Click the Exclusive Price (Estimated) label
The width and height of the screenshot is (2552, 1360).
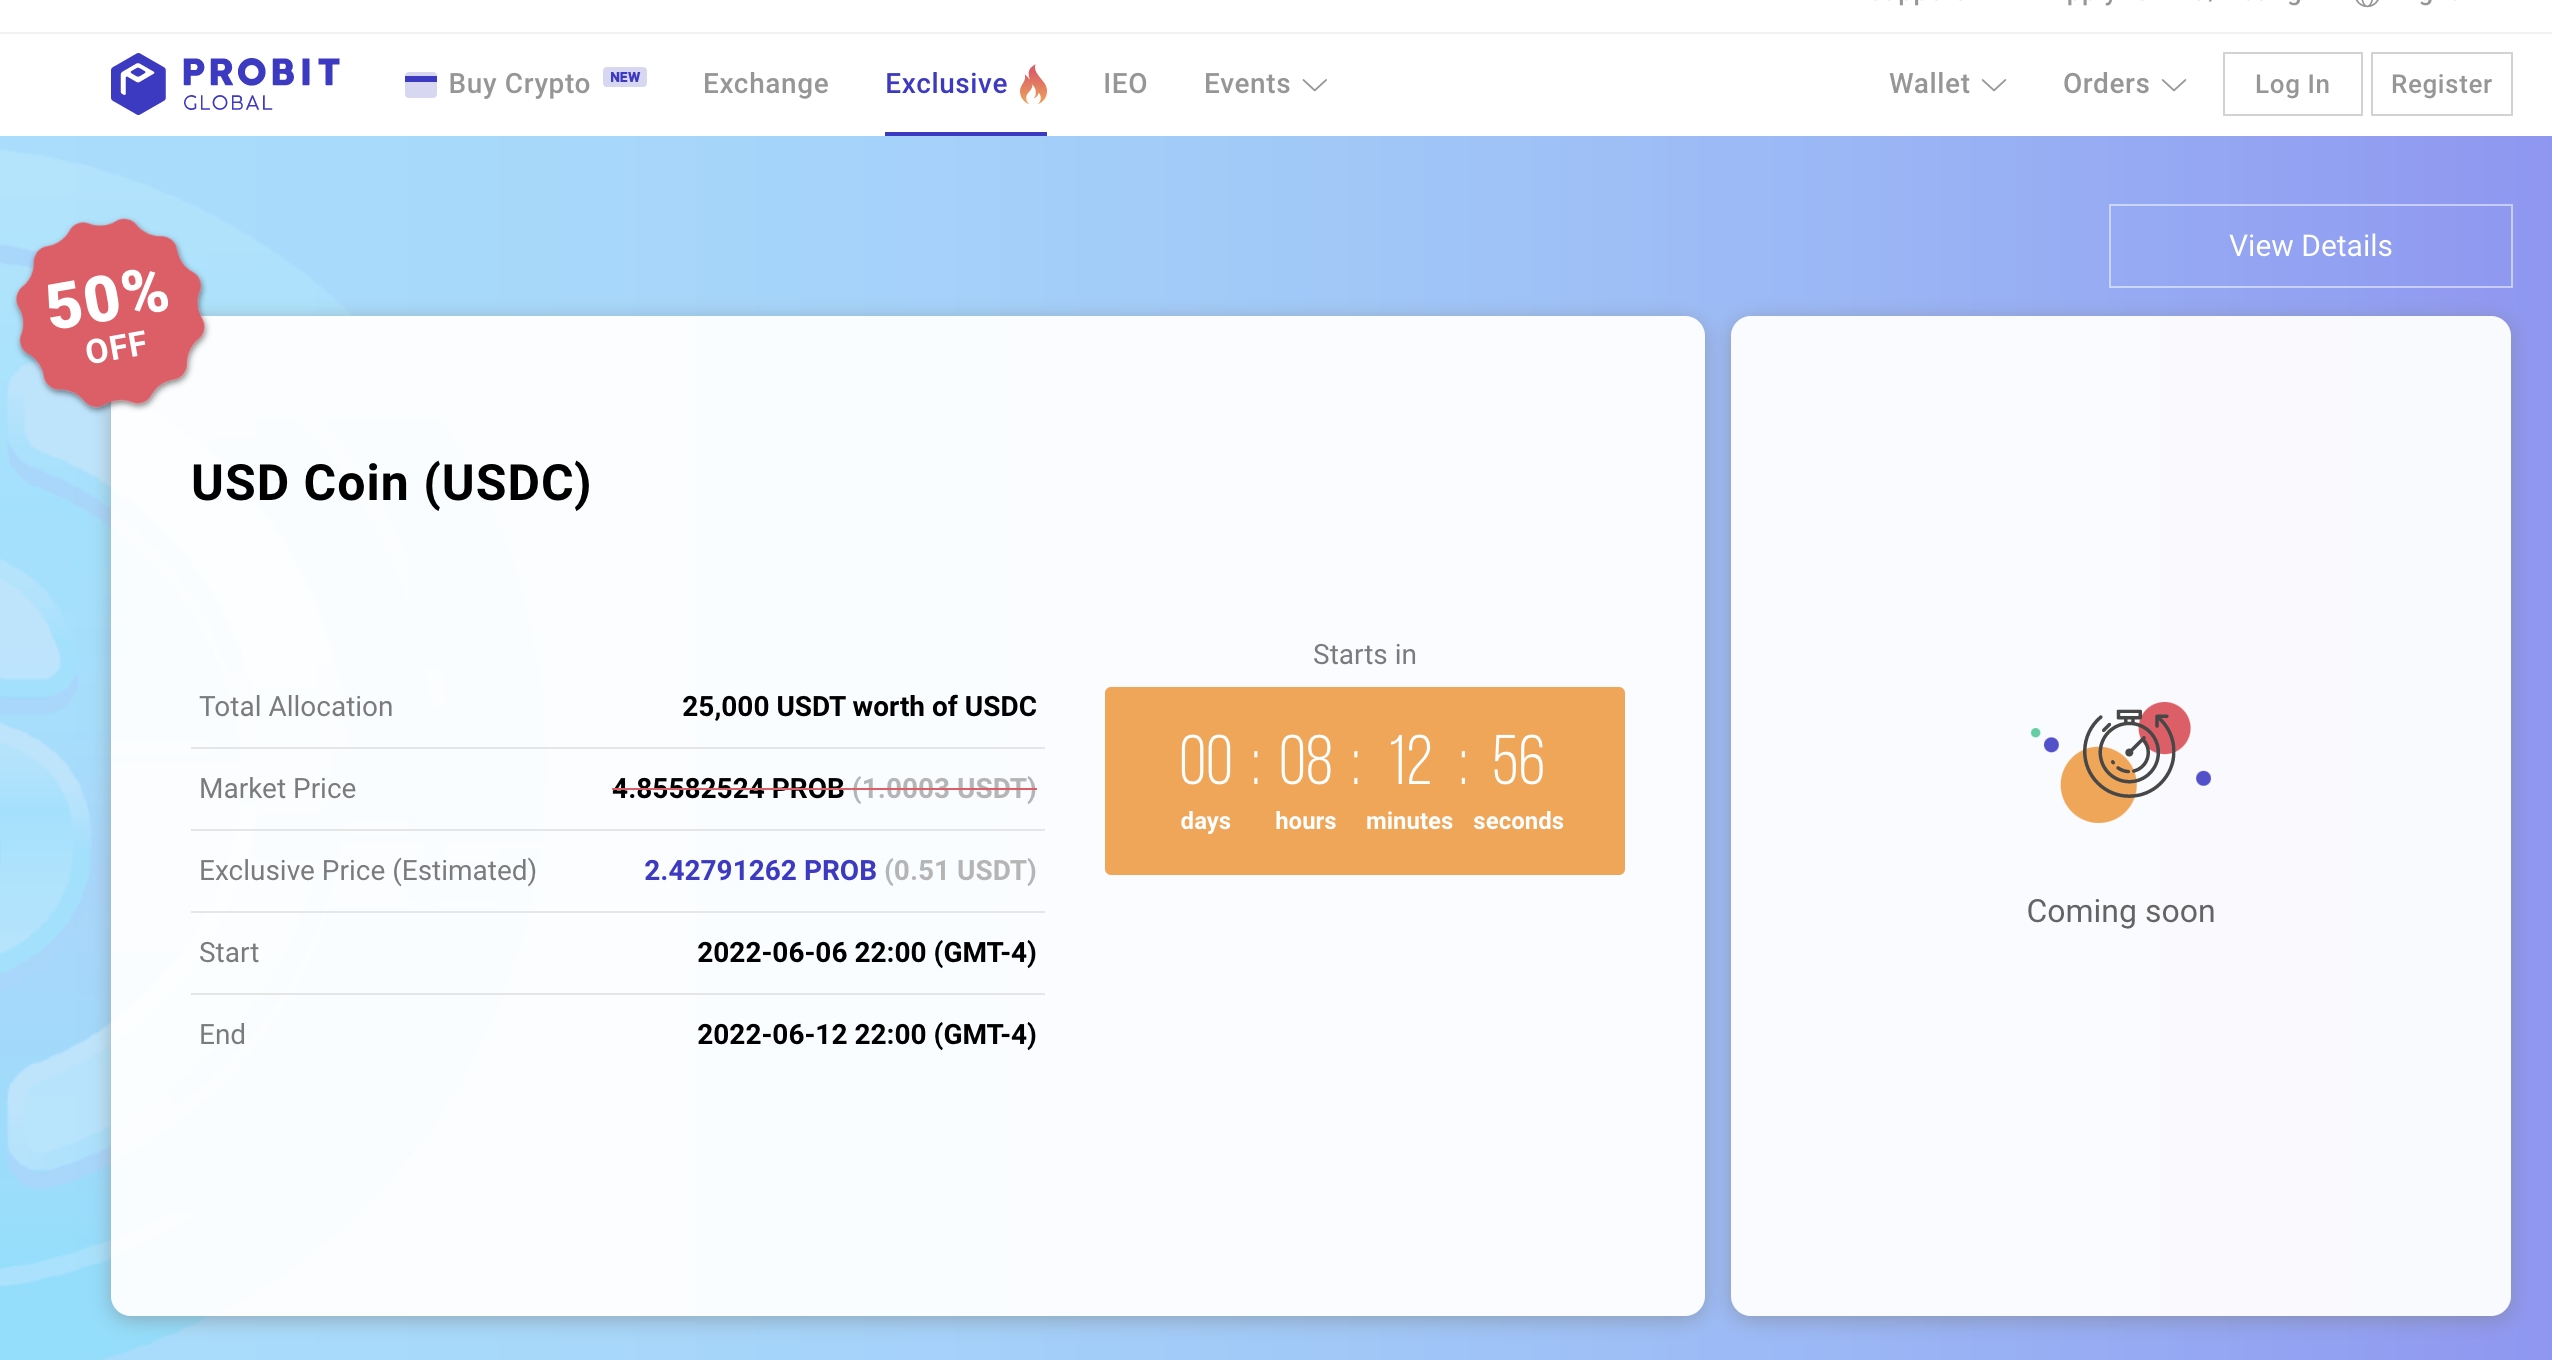pyautogui.click(x=368, y=871)
